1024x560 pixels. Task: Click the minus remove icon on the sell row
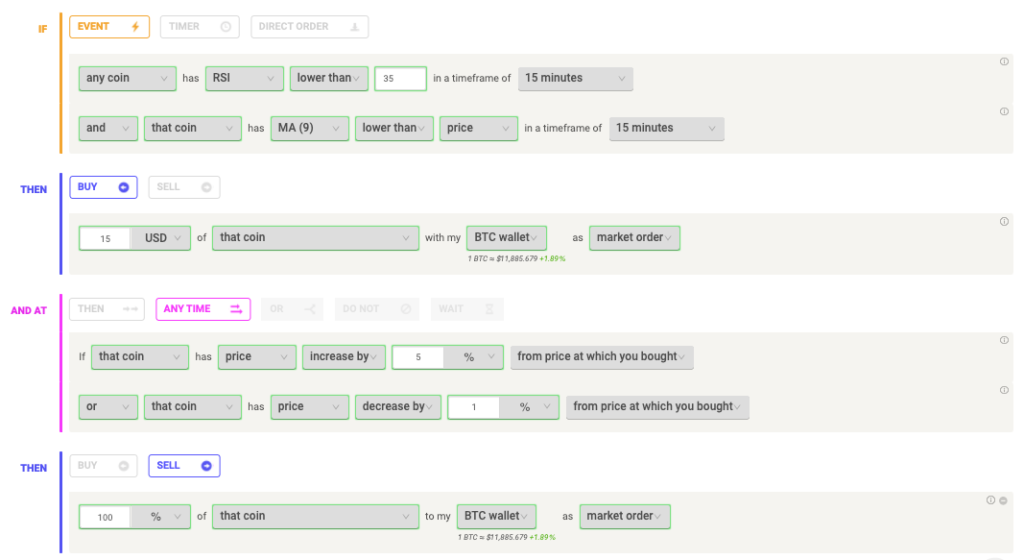click(1003, 500)
